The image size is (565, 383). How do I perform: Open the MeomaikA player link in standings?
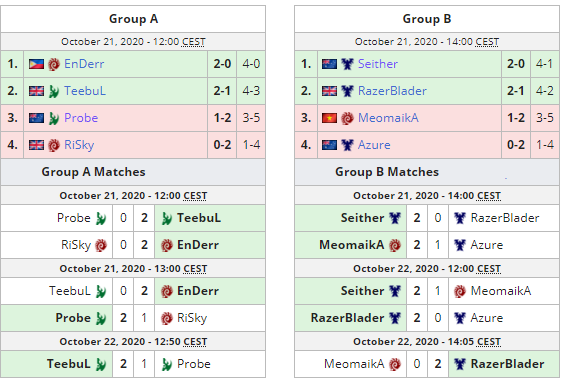point(388,118)
